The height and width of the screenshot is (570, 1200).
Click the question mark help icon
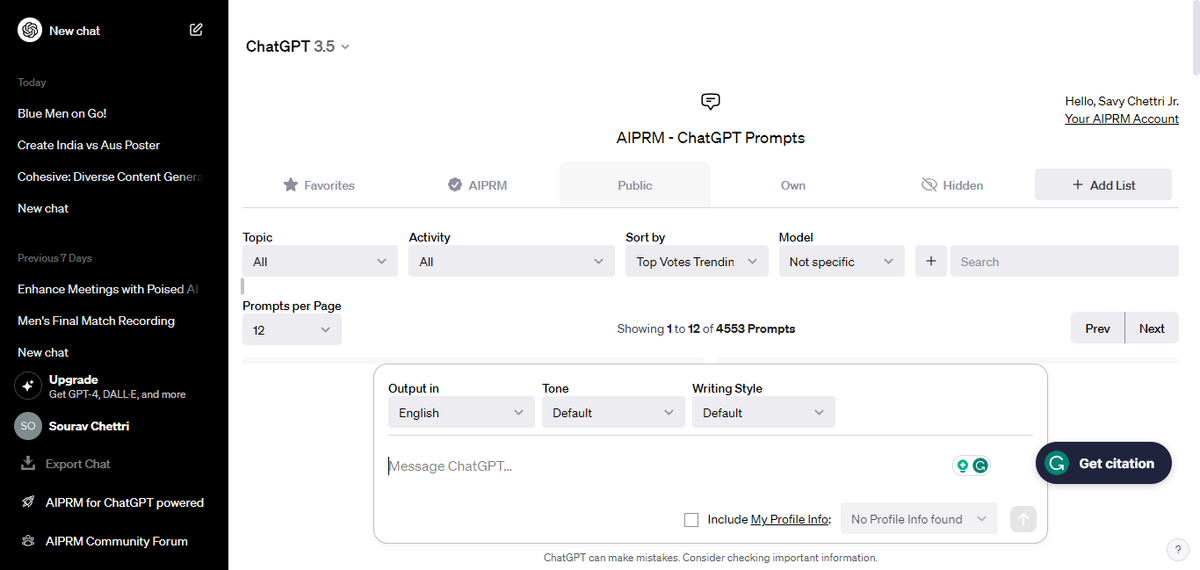coord(1177,549)
